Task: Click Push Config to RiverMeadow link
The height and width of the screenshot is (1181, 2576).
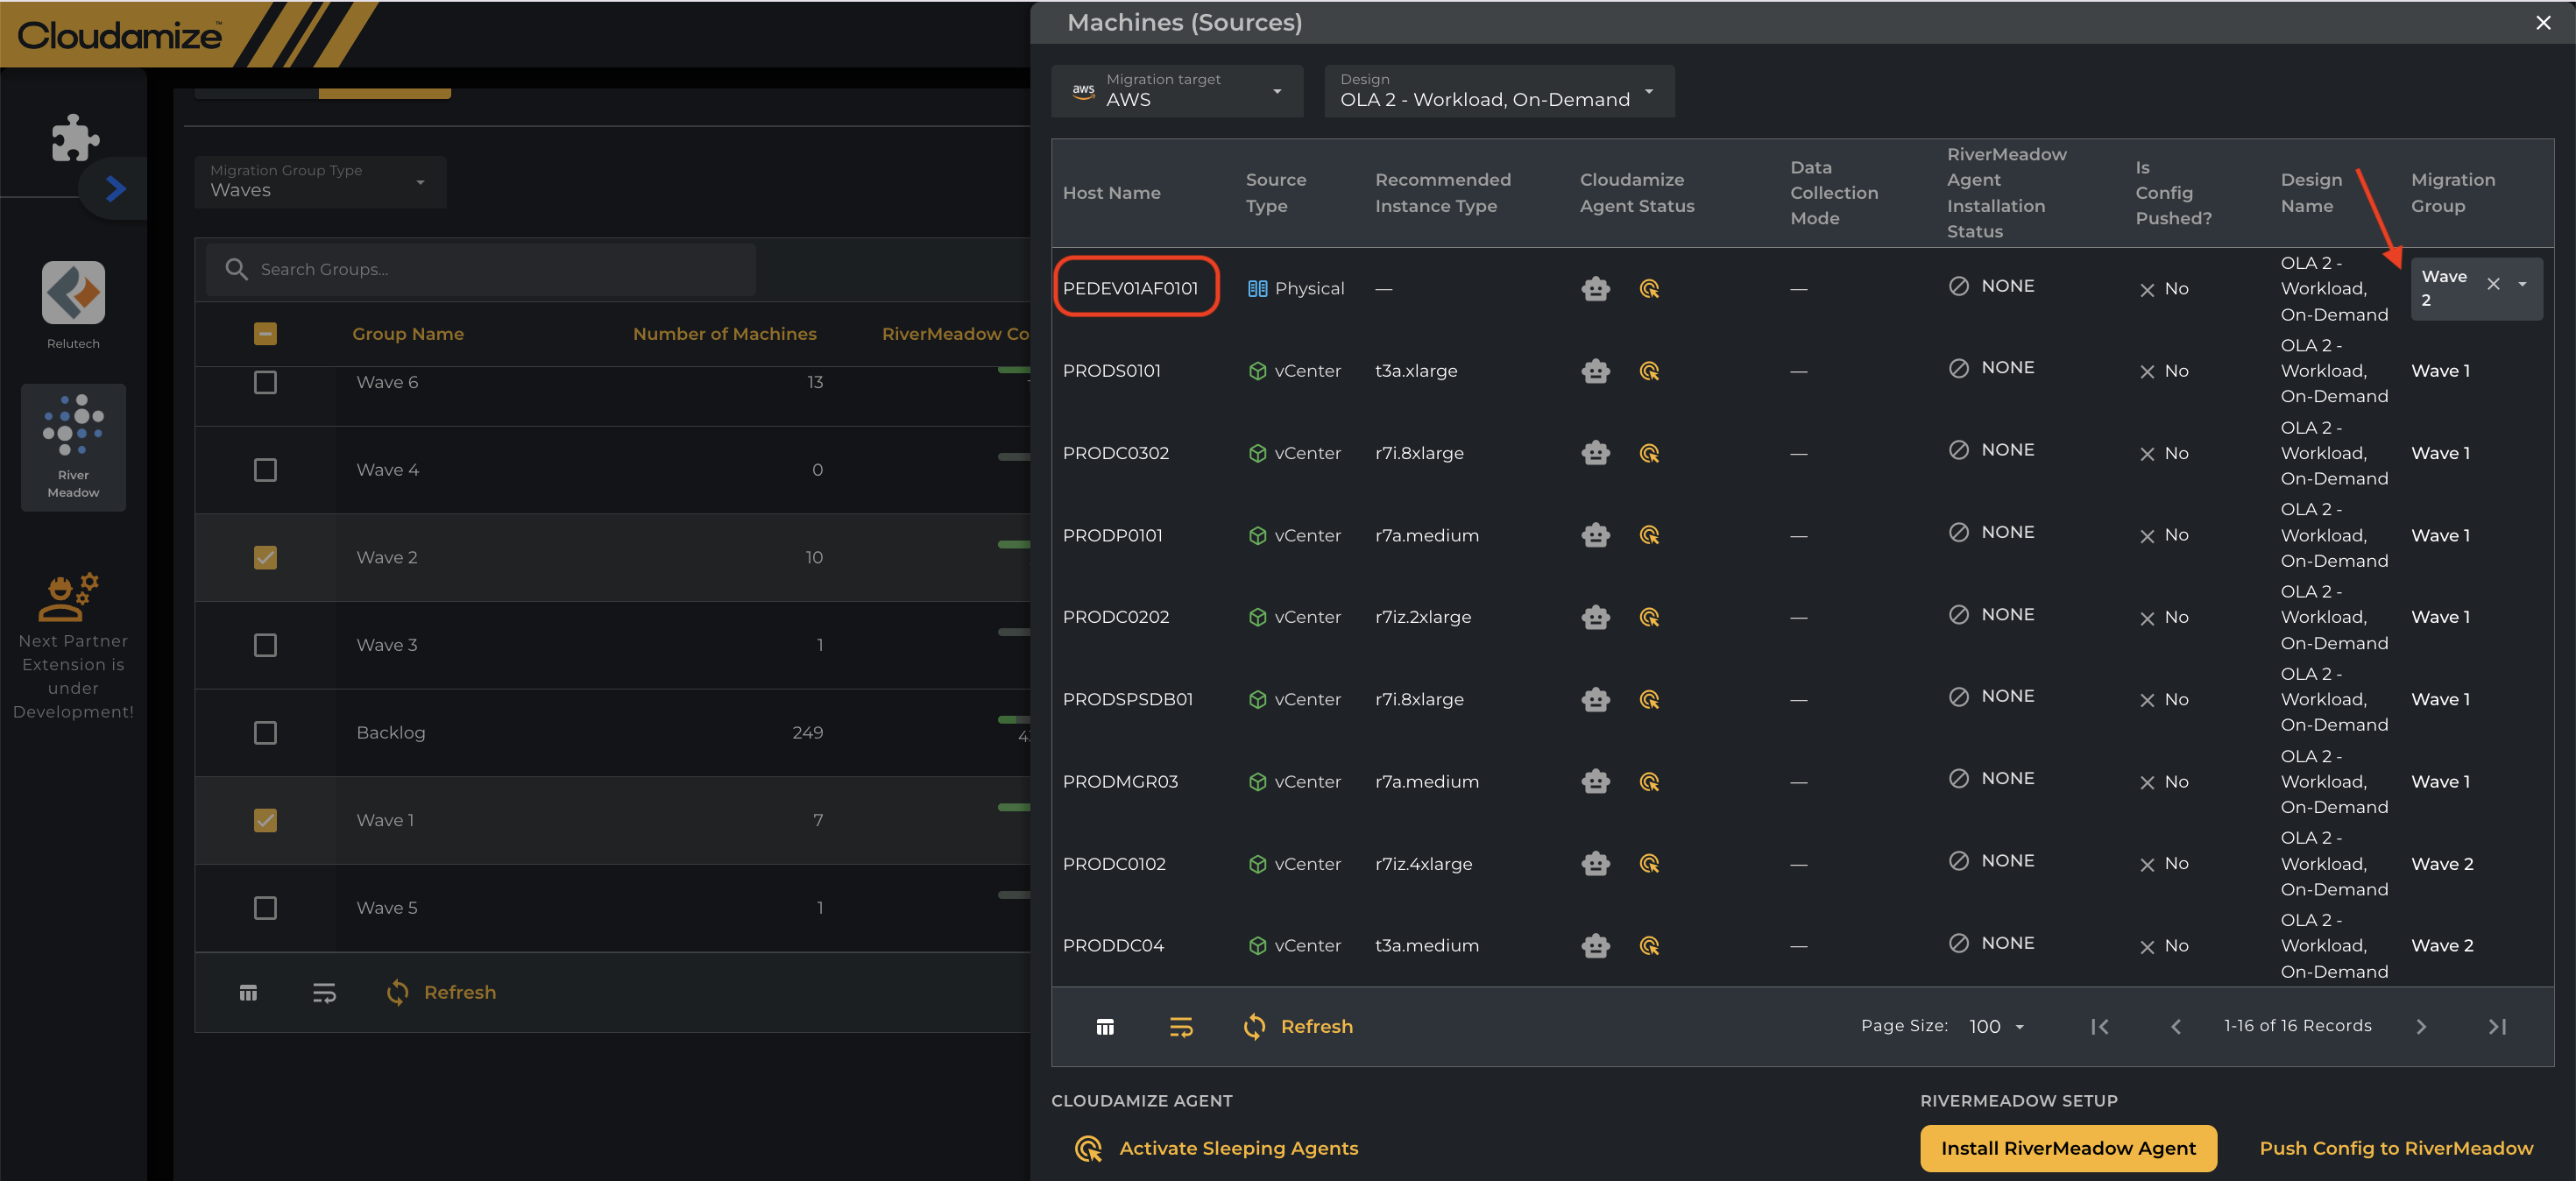Action: 2396,1148
